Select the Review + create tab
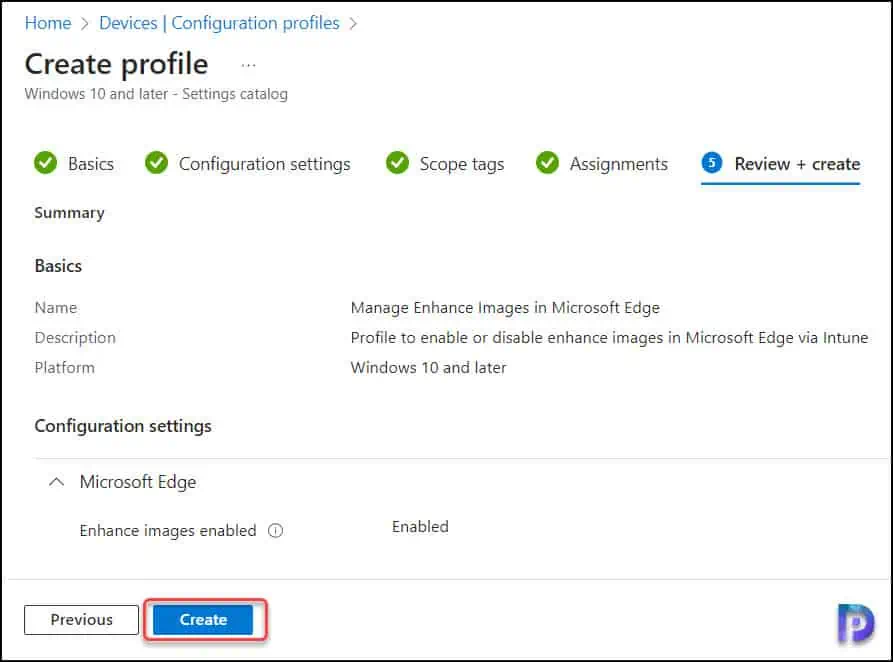Screen dimensions: 893x662 click(781, 164)
